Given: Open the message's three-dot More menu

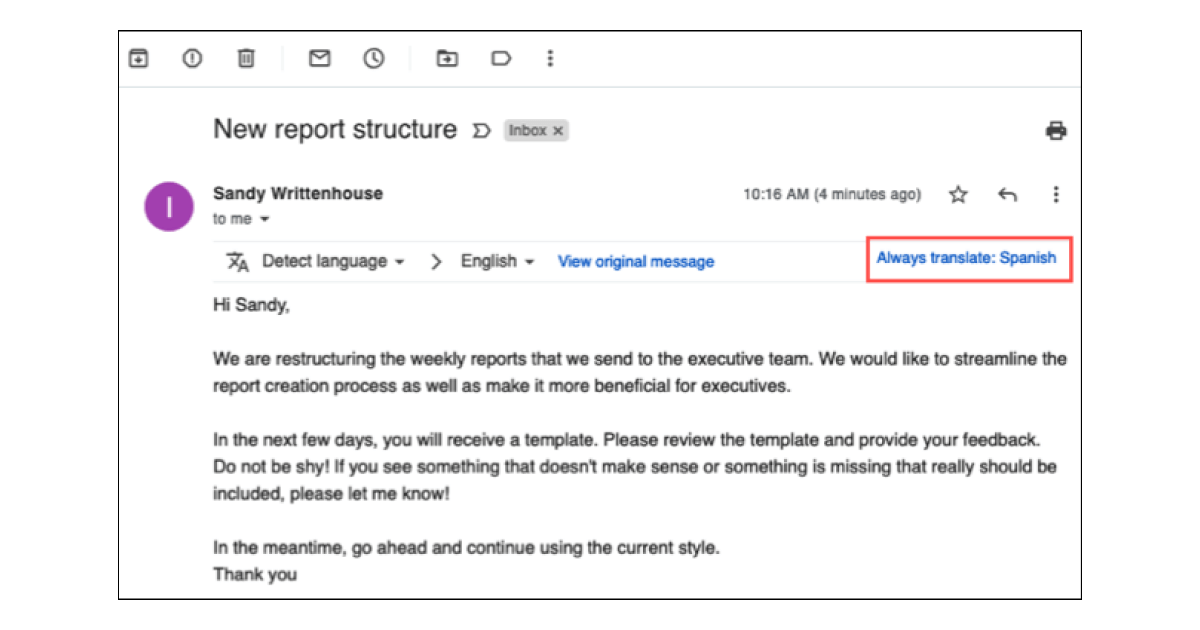Looking at the screenshot, I should click(x=1056, y=195).
